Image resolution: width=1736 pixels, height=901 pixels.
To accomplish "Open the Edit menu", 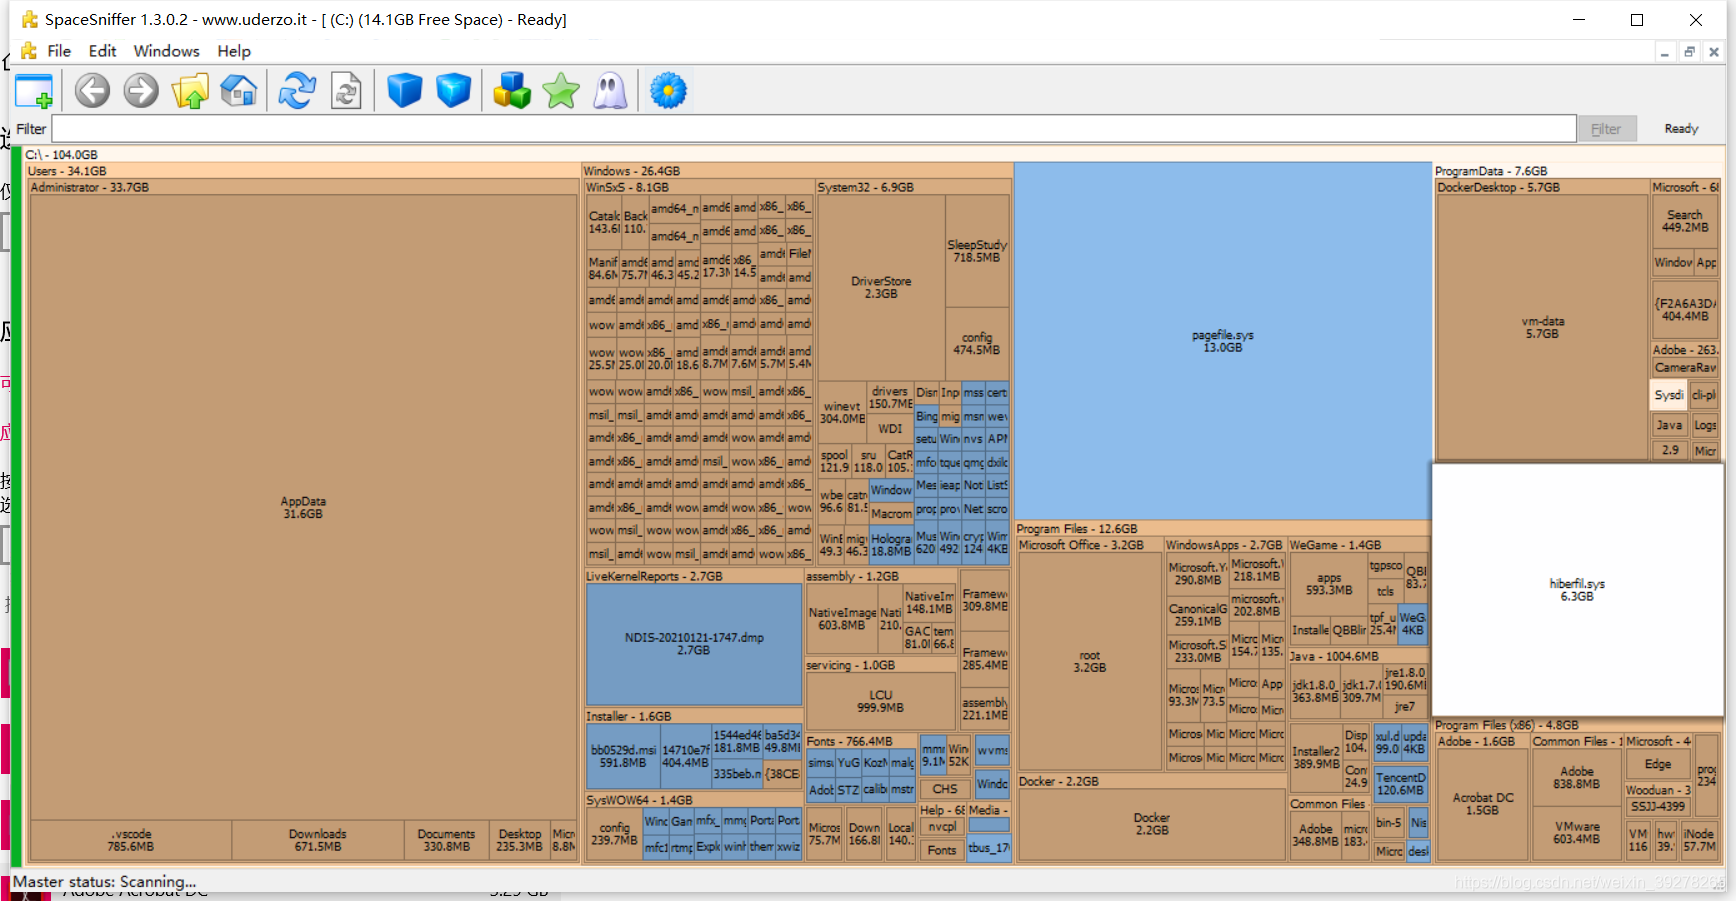I will (102, 51).
